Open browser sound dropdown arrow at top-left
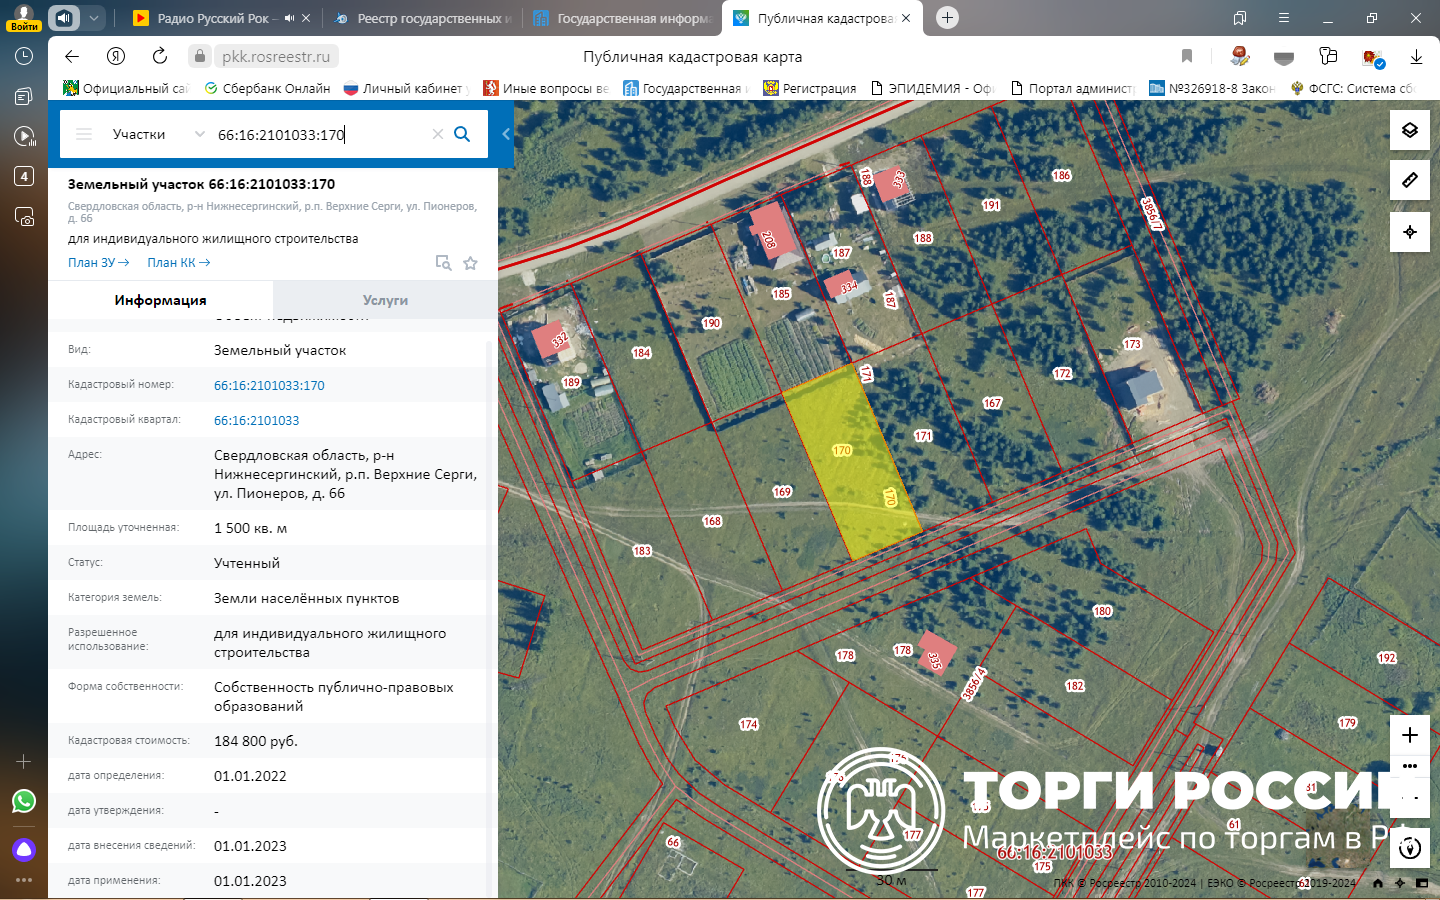The height and width of the screenshot is (900, 1440). click(x=93, y=18)
